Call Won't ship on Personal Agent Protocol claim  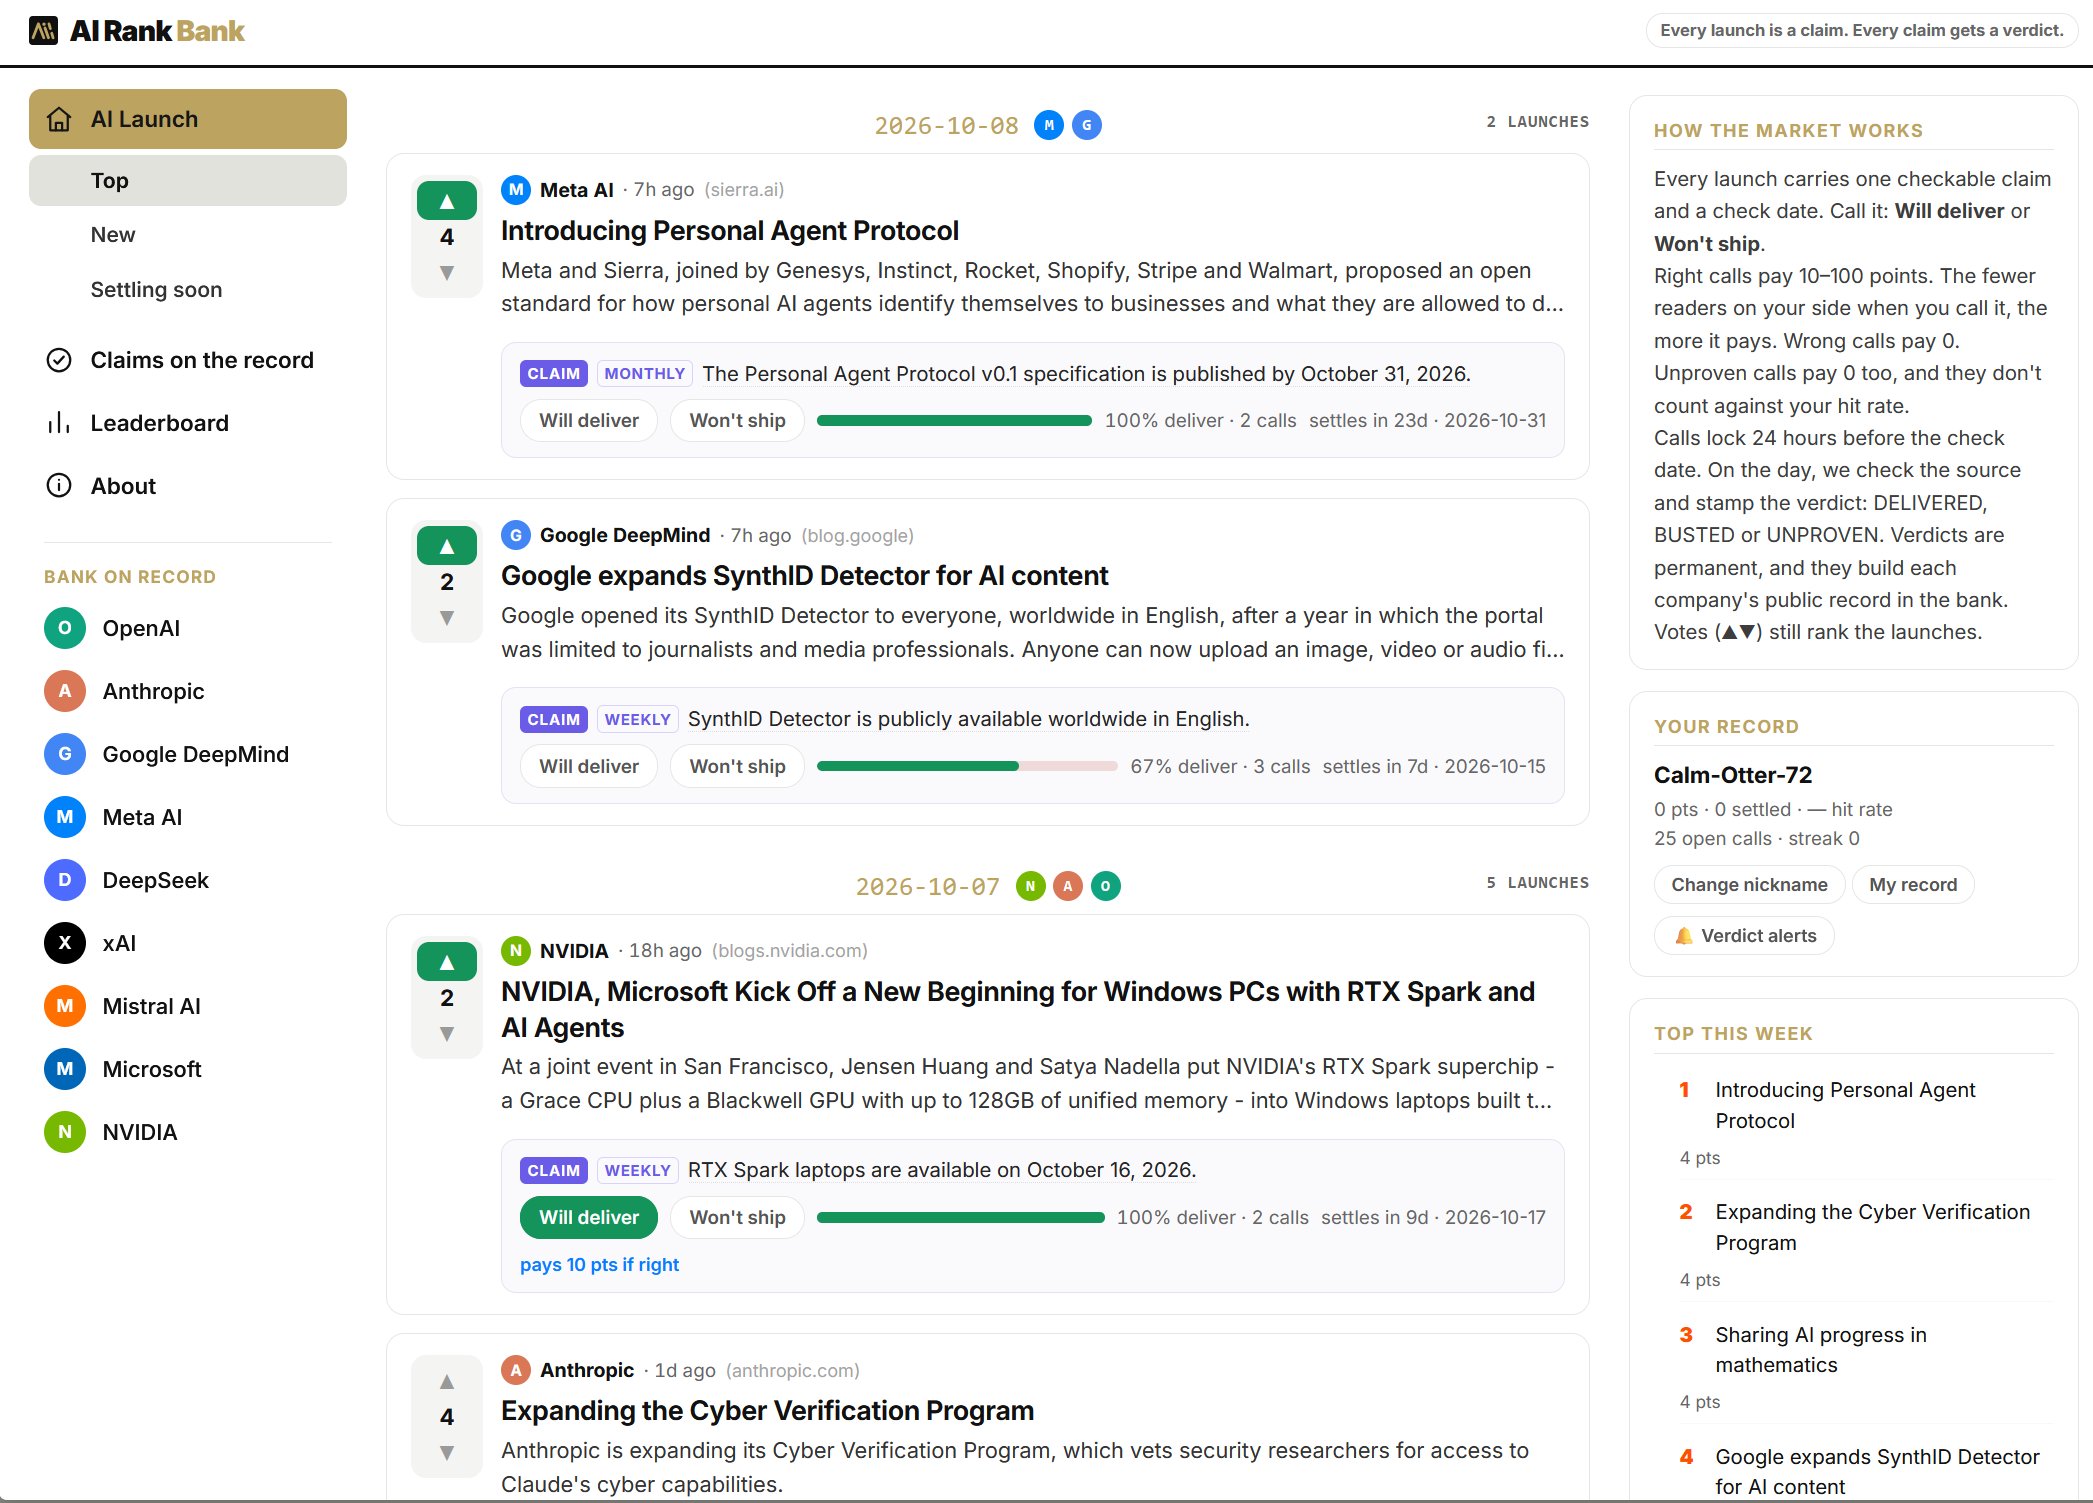pos(738,421)
